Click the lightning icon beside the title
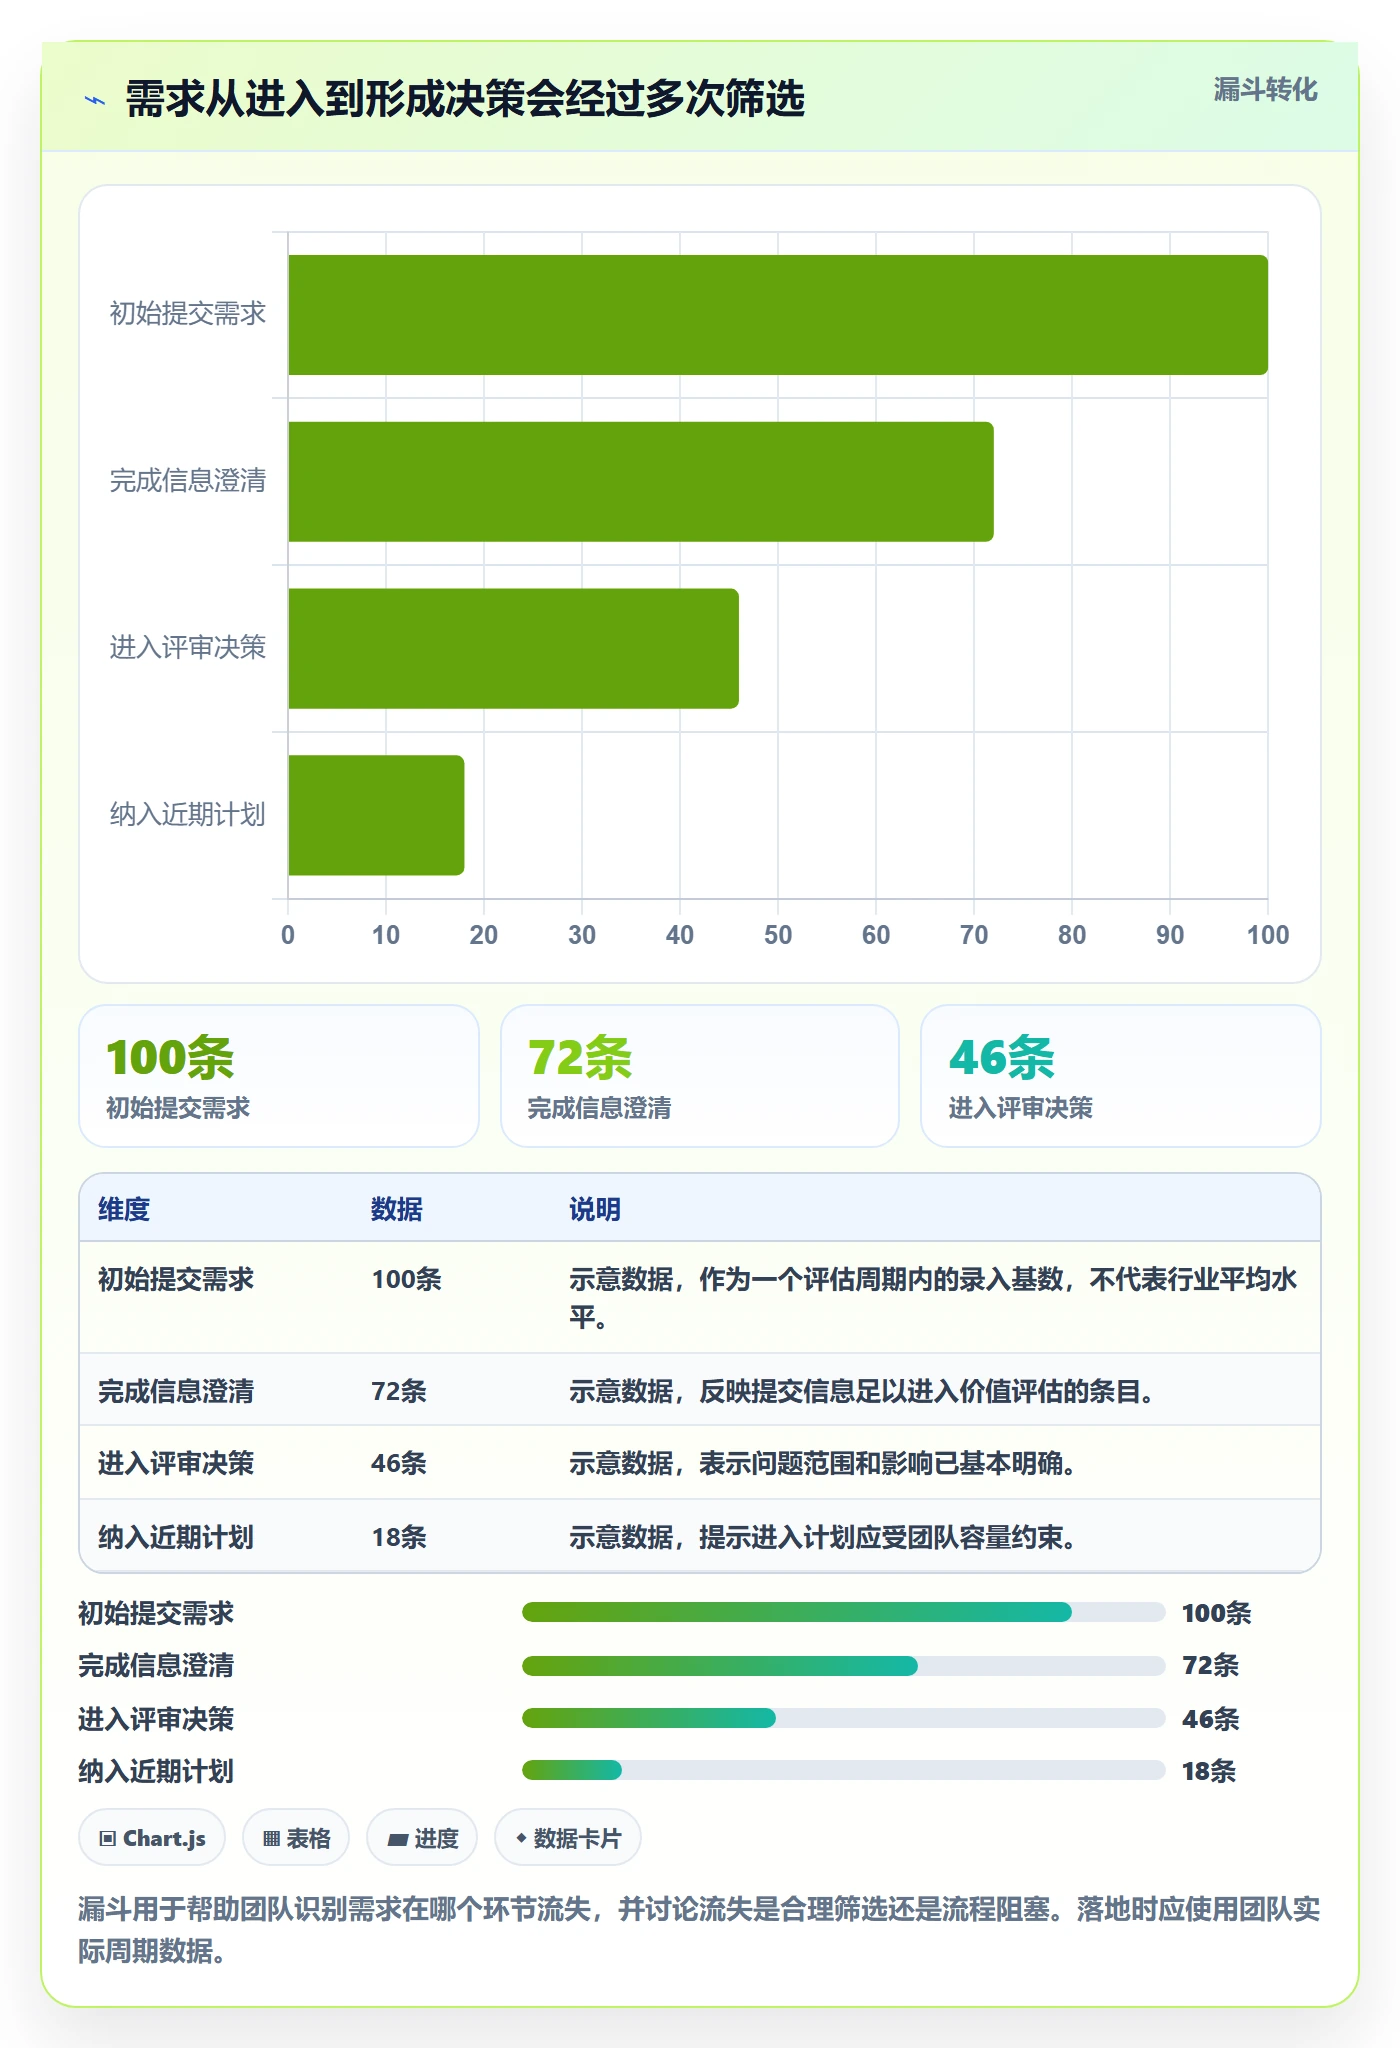Viewport: 1400px width, 2048px height. (95, 100)
